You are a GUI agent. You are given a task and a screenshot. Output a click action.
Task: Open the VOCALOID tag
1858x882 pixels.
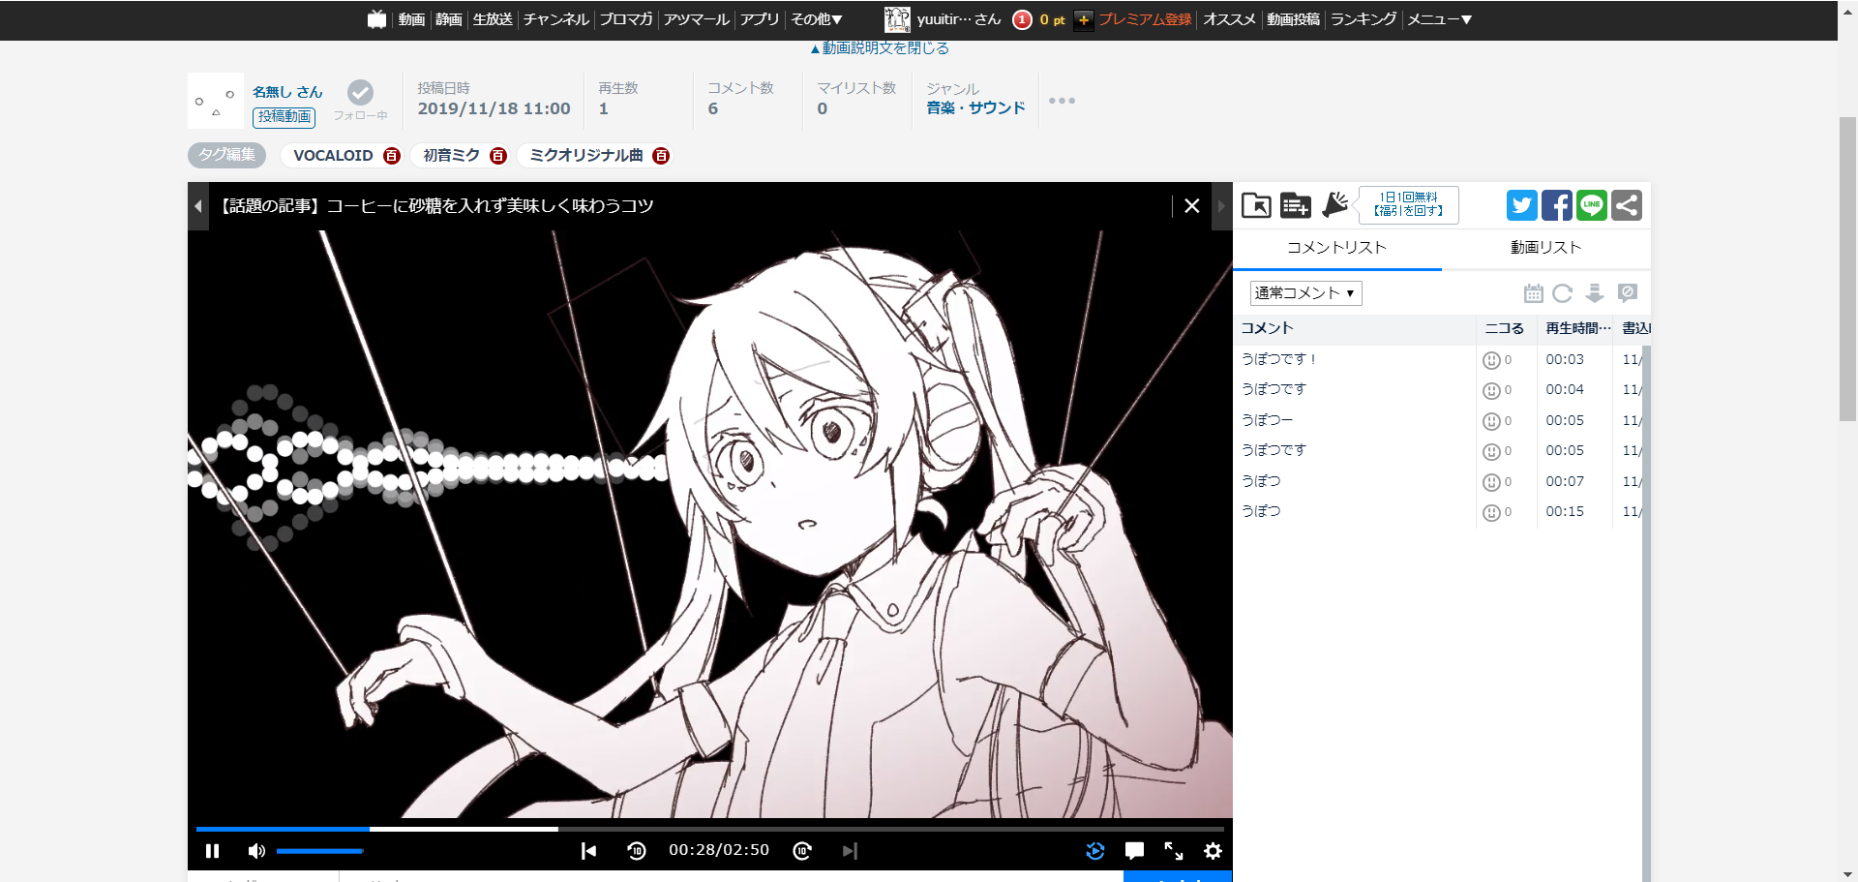333,156
